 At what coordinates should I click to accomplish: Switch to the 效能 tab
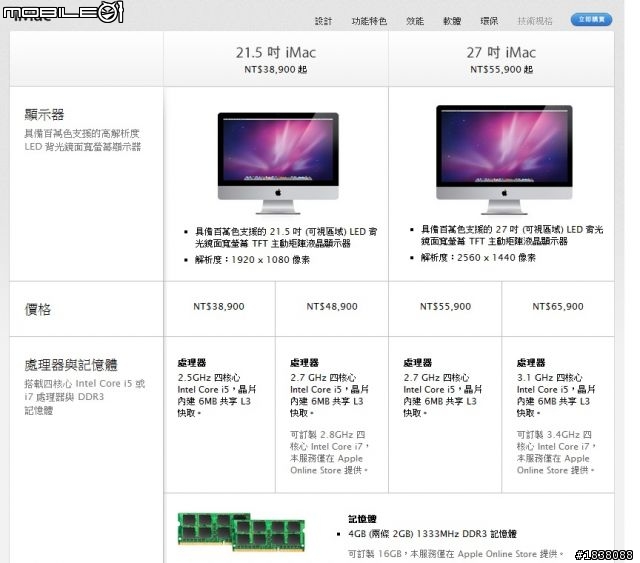[x=415, y=21]
